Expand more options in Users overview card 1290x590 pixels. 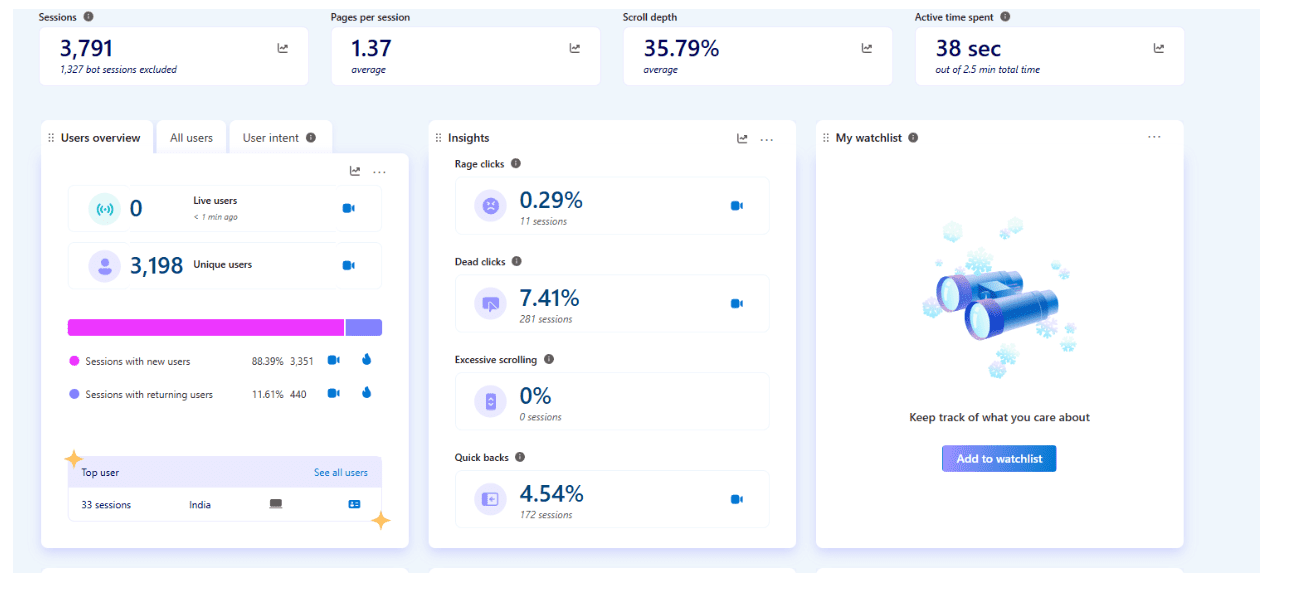[379, 172]
